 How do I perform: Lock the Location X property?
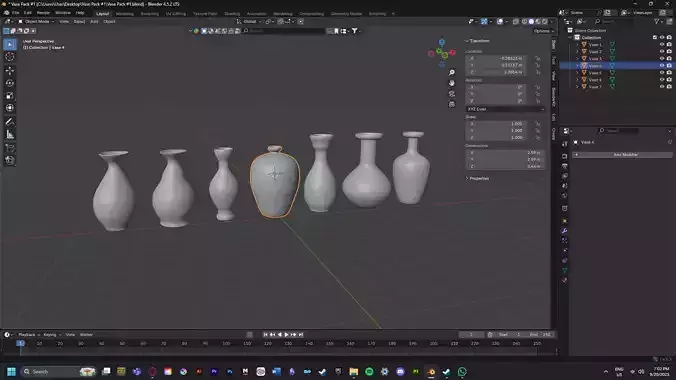click(538, 58)
